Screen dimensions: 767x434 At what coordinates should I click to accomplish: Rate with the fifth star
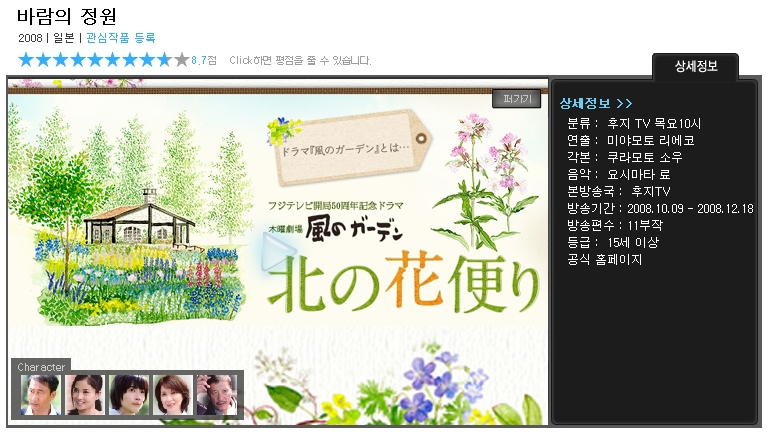click(x=95, y=60)
